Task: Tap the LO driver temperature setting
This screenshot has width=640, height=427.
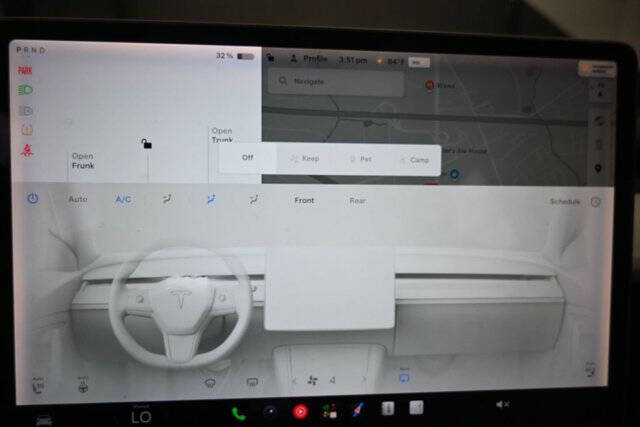Action: 141,417
